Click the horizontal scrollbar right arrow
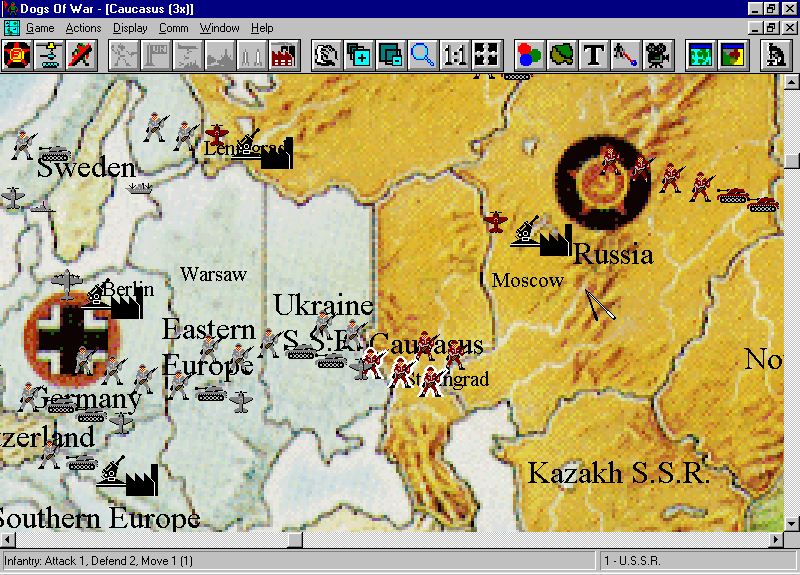The image size is (800, 575). pos(776,539)
